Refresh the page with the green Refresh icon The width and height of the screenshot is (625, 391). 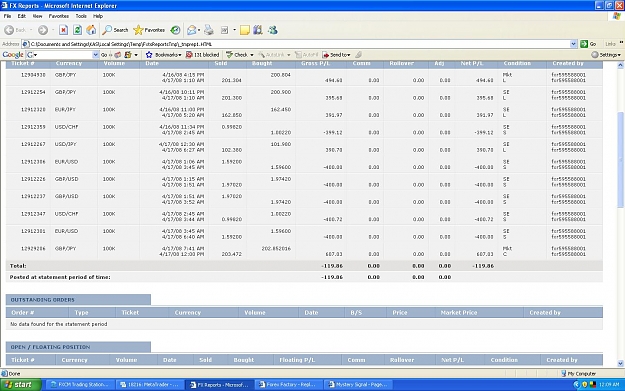[78, 30]
